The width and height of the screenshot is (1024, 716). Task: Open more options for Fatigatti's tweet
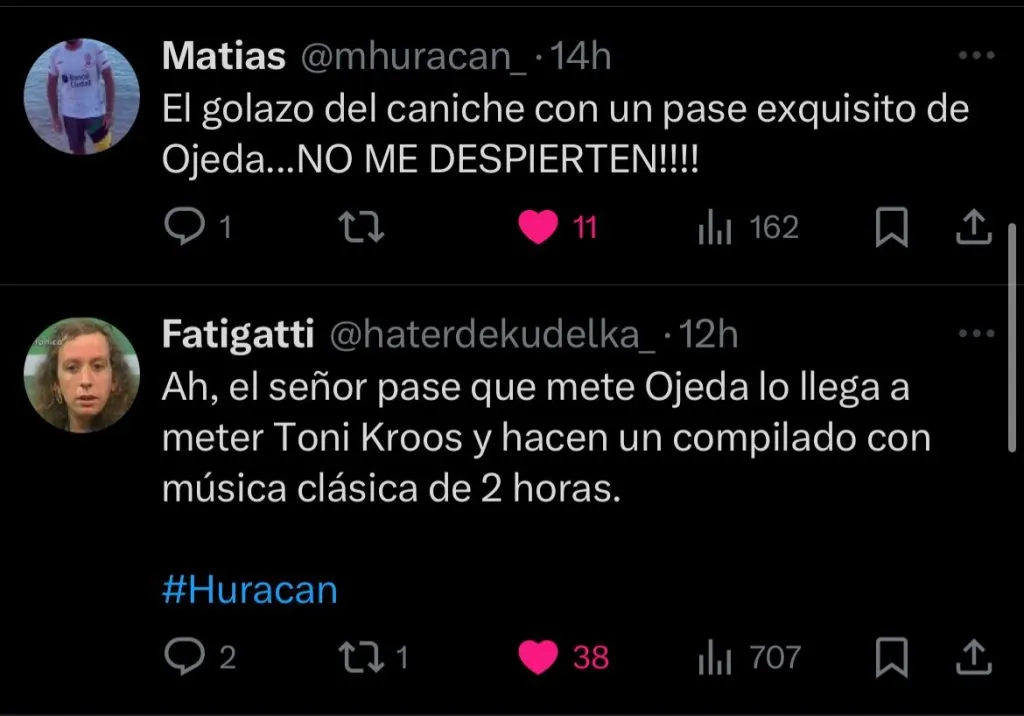(x=976, y=335)
